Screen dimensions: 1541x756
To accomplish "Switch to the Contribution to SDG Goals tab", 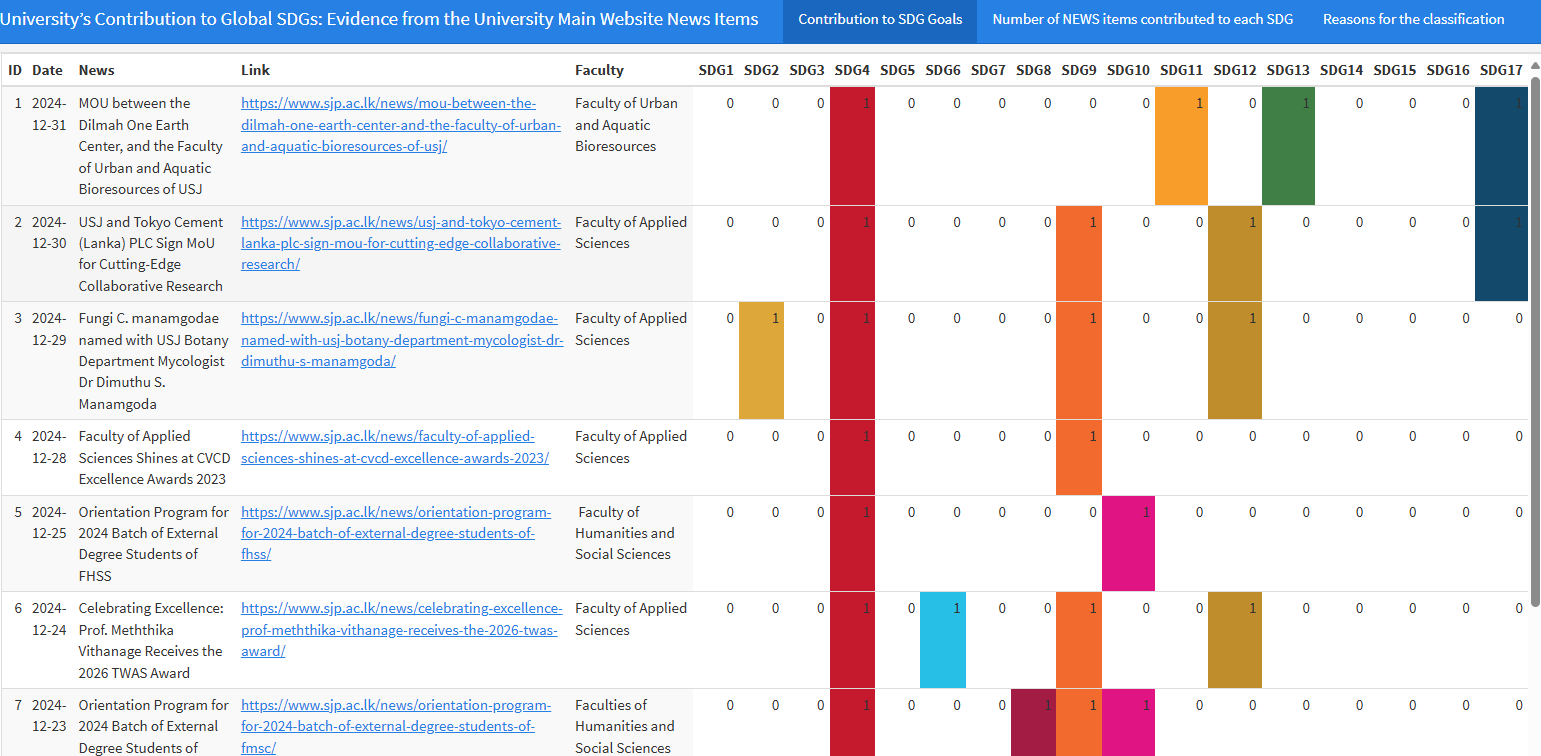I will tap(880, 20).
